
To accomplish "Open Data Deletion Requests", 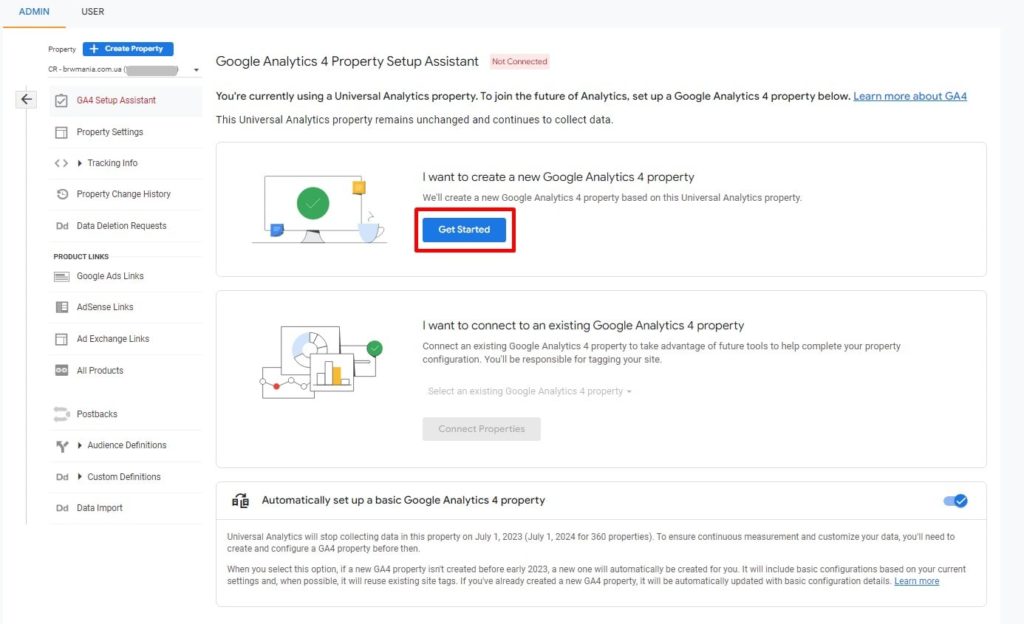I will pyautogui.click(x=121, y=225).
